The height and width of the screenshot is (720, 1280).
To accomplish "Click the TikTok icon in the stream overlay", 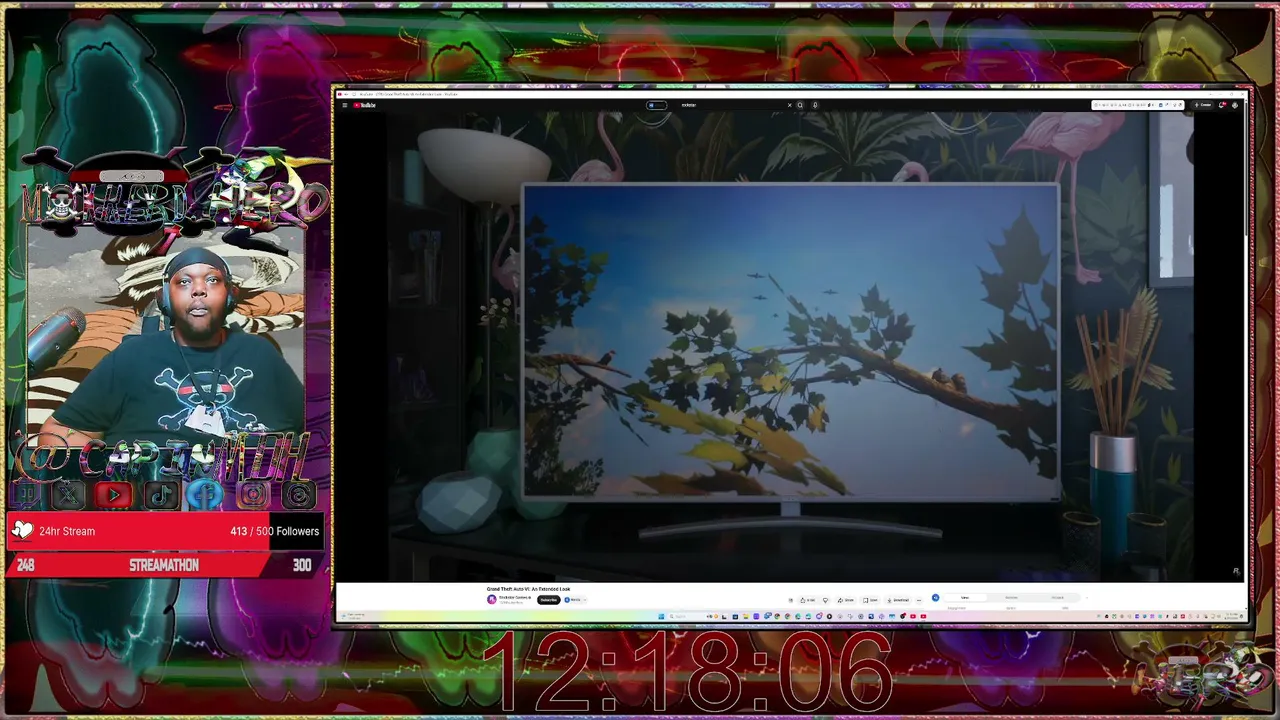I will [x=160, y=494].
